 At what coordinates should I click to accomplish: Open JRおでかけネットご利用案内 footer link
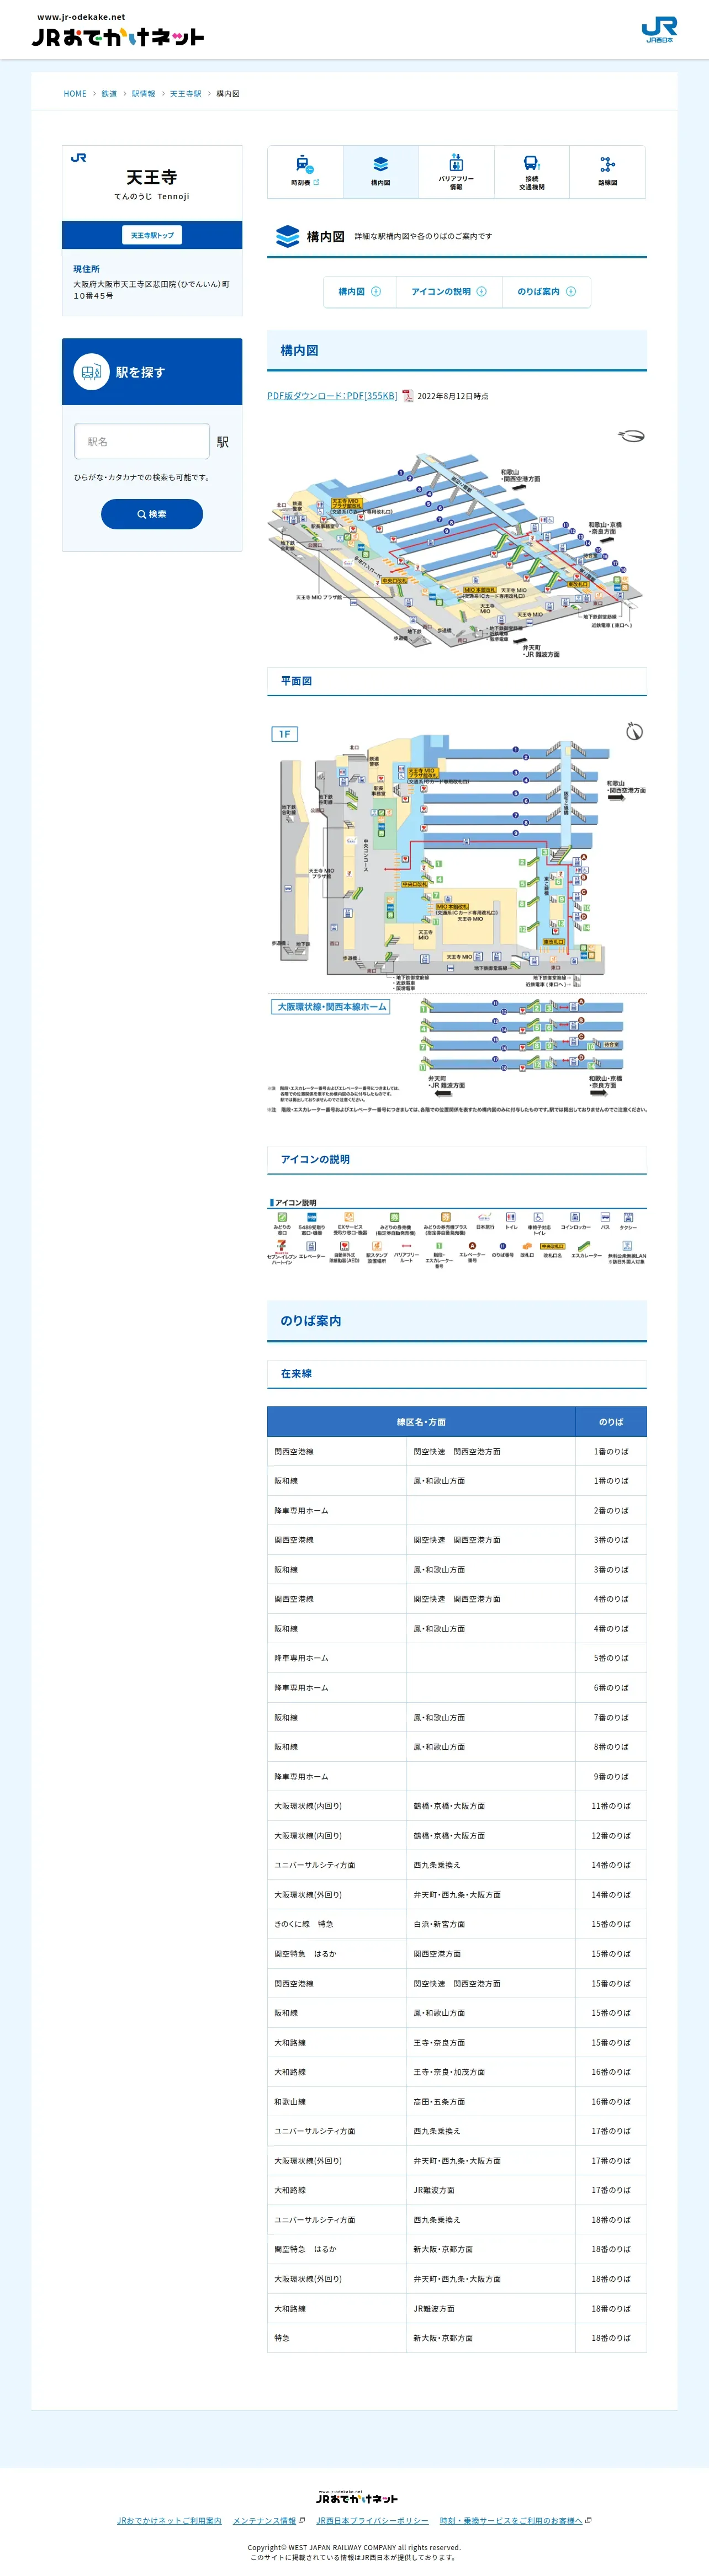point(169,2521)
